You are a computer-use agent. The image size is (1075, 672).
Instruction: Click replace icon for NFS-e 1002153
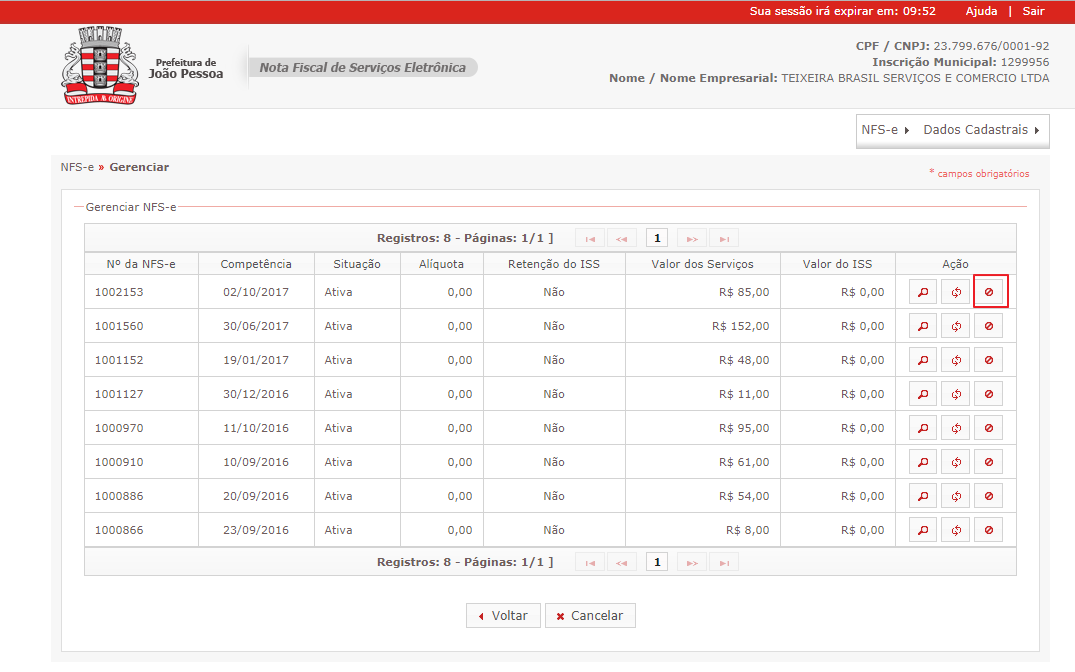(x=956, y=292)
